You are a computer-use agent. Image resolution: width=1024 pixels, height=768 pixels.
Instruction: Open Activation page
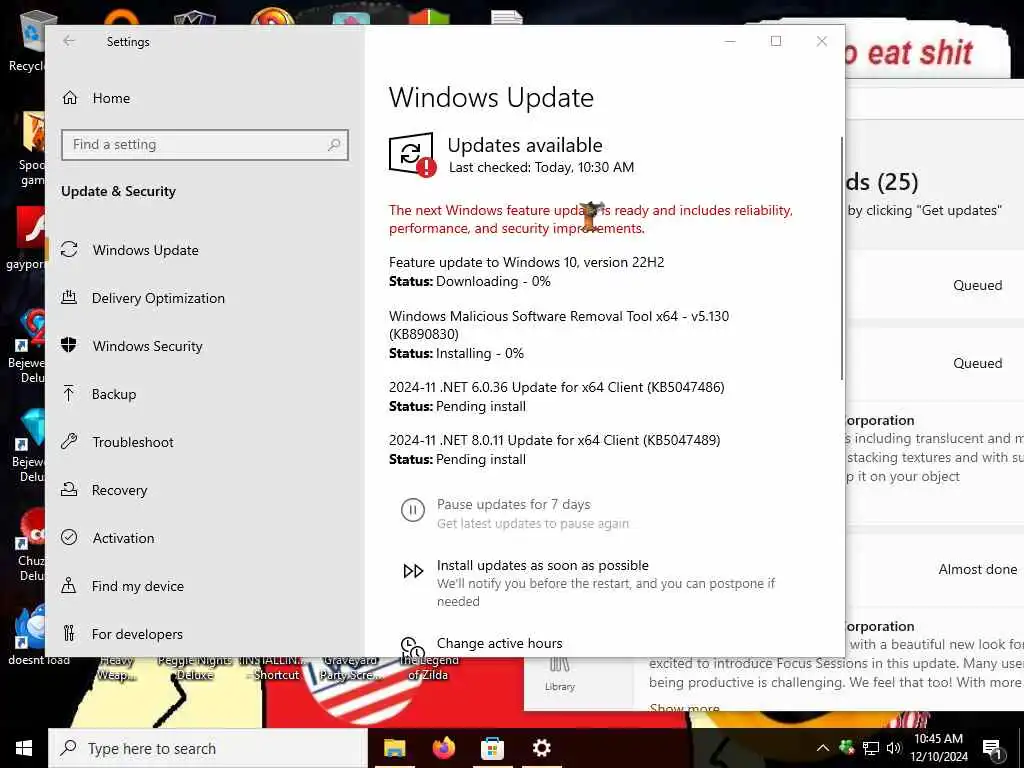(x=123, y=538)
